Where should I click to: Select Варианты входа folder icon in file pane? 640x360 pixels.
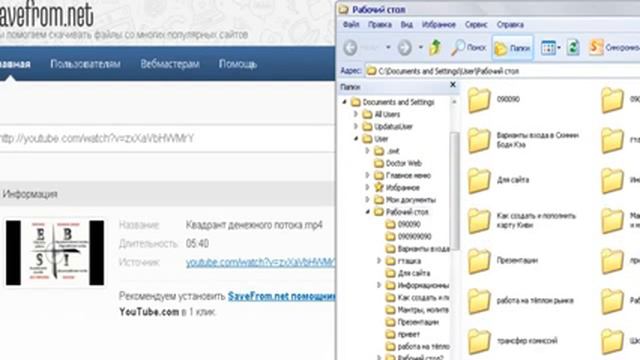[479, 140]
